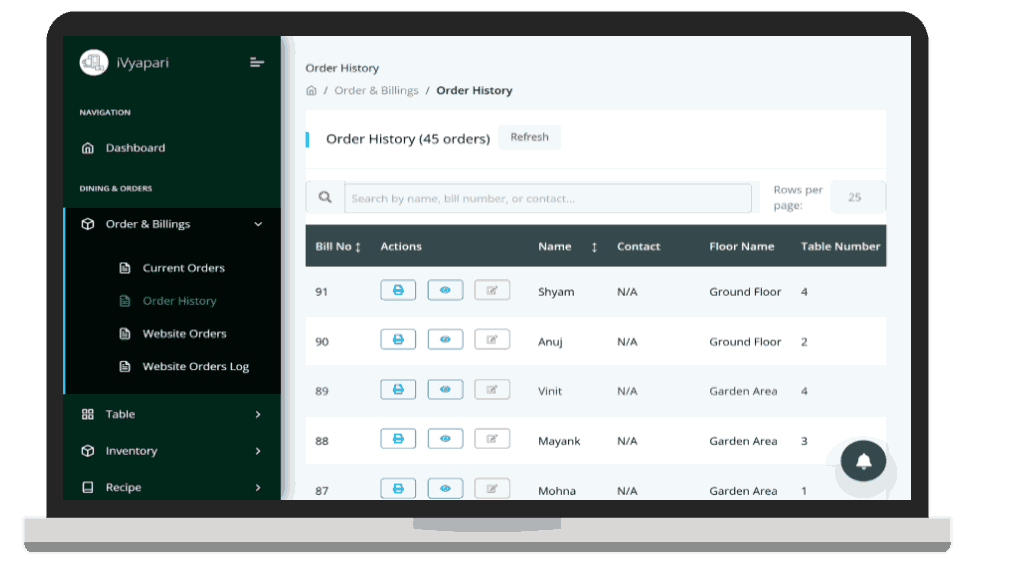
Task: Click the home icon in breadcrumb
Action: tap(311, 91)
